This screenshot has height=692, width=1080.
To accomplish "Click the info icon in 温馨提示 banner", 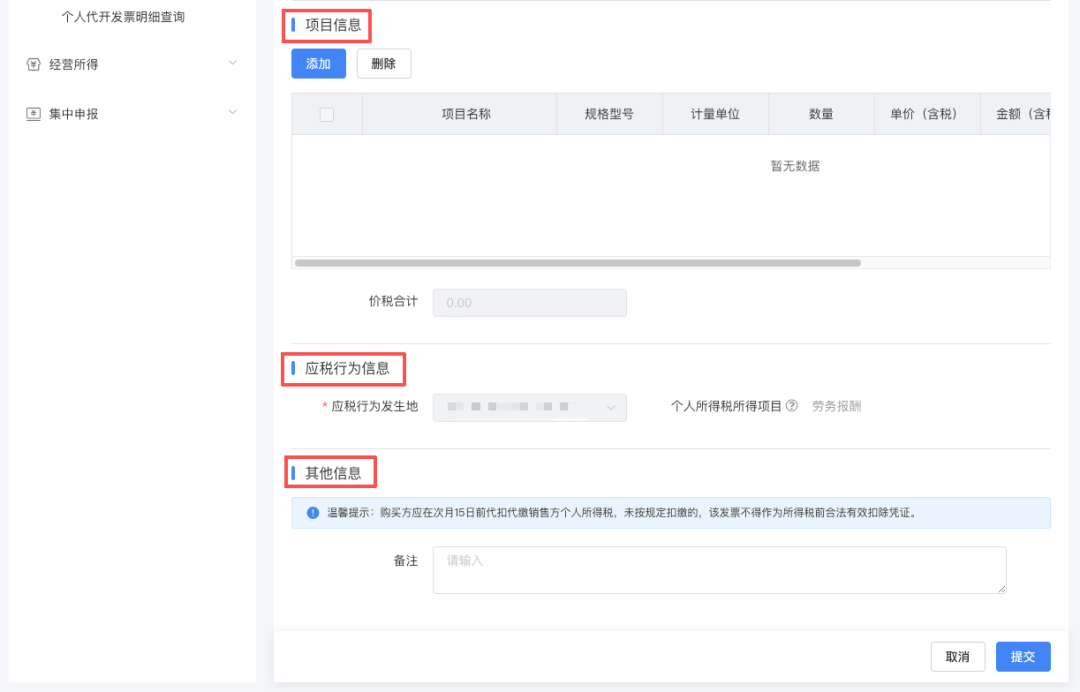I will [313, 513].
